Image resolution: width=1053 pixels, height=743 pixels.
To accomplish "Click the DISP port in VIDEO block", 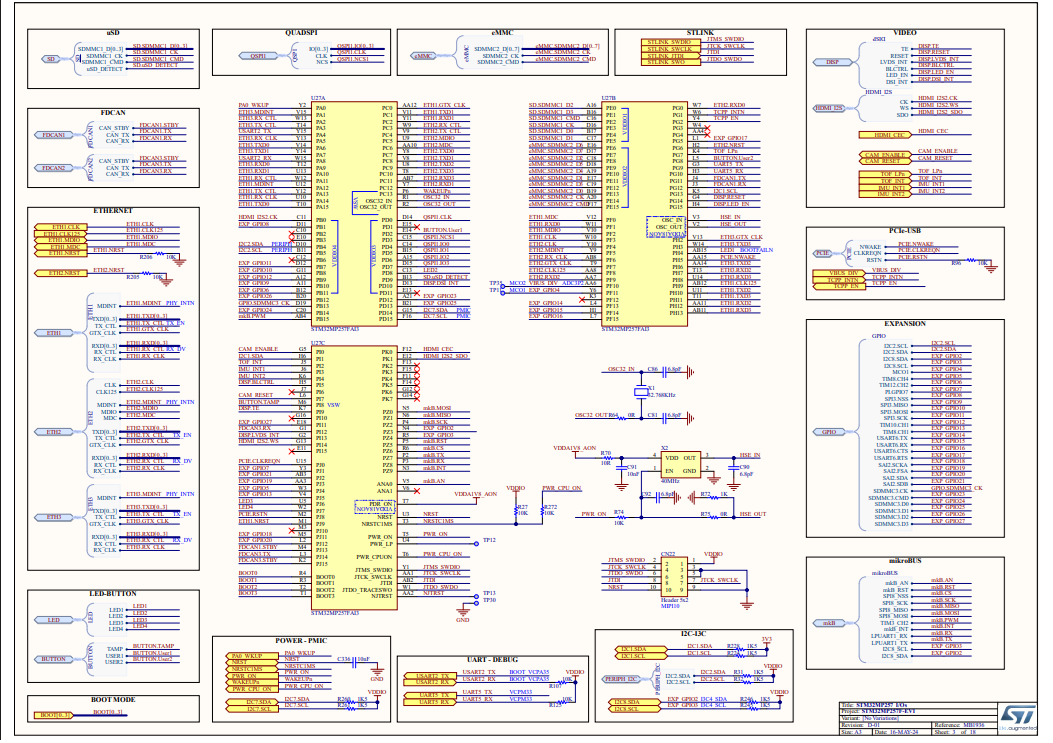I will [x=832, y=62].
